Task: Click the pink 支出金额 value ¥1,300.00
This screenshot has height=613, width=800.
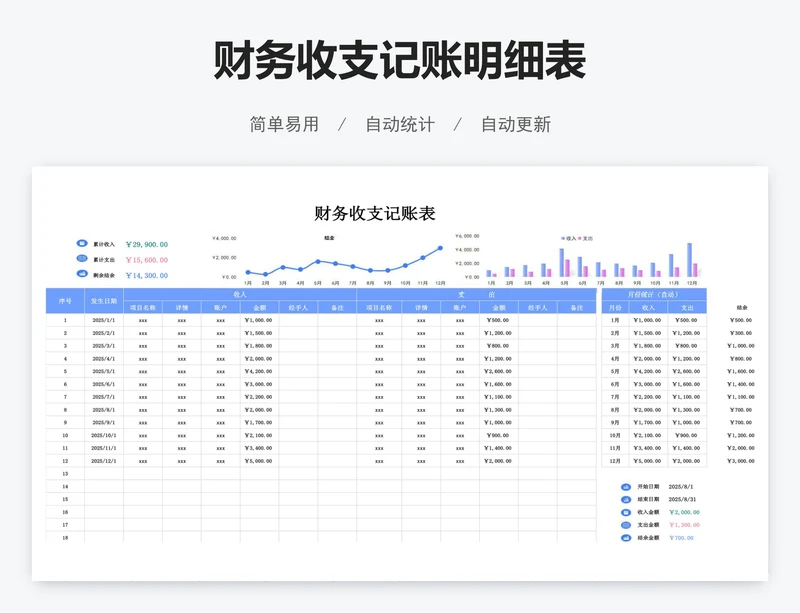Action: pyautogui.click(x=685, y=525)
